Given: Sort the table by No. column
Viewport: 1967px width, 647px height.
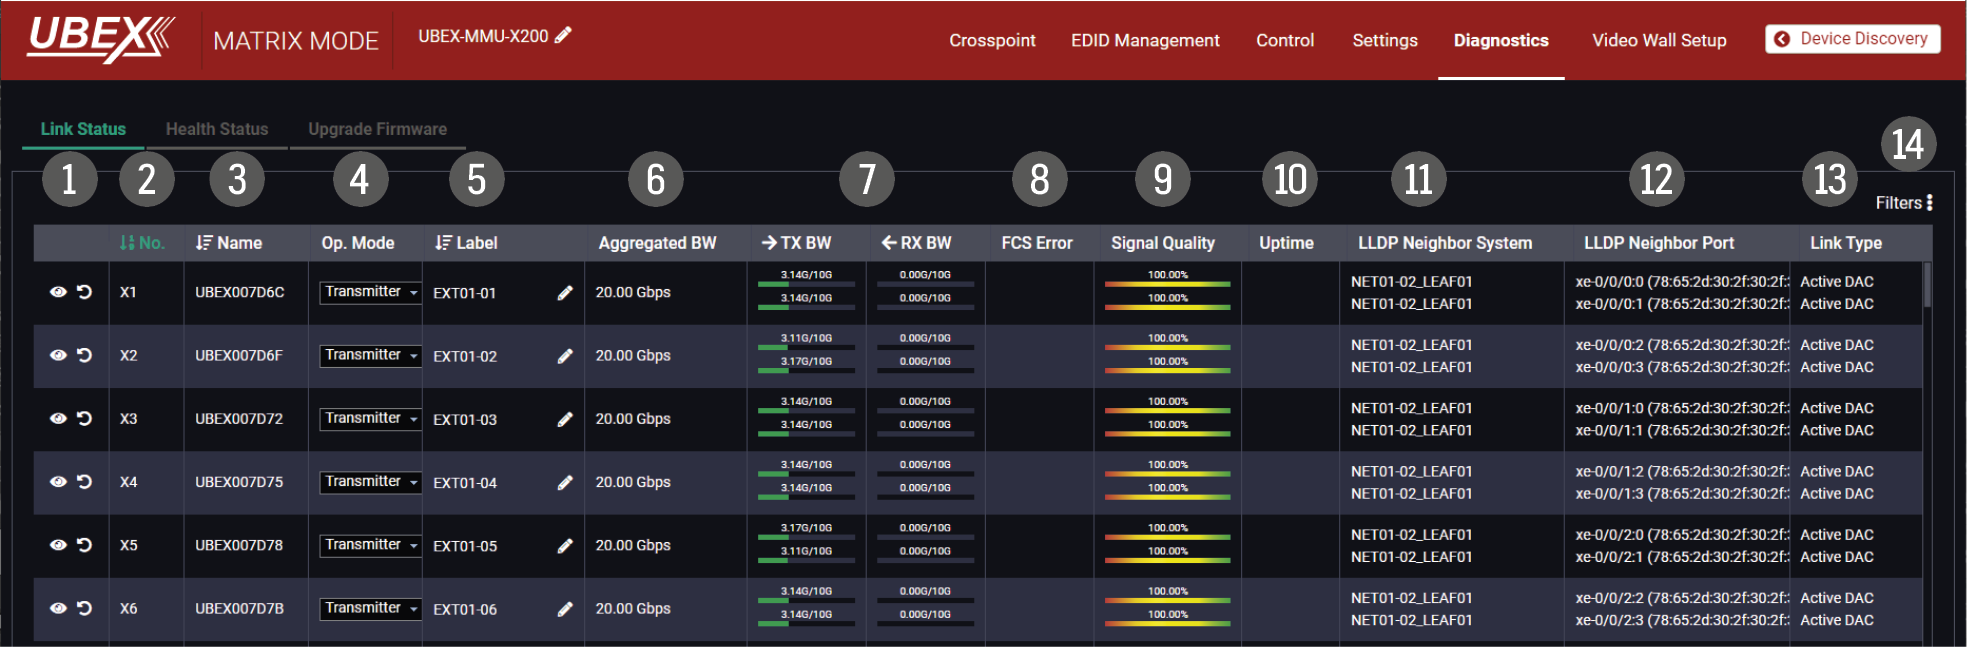Looking at the screenshot, I should pyautogui.click(x=142, y=243).
